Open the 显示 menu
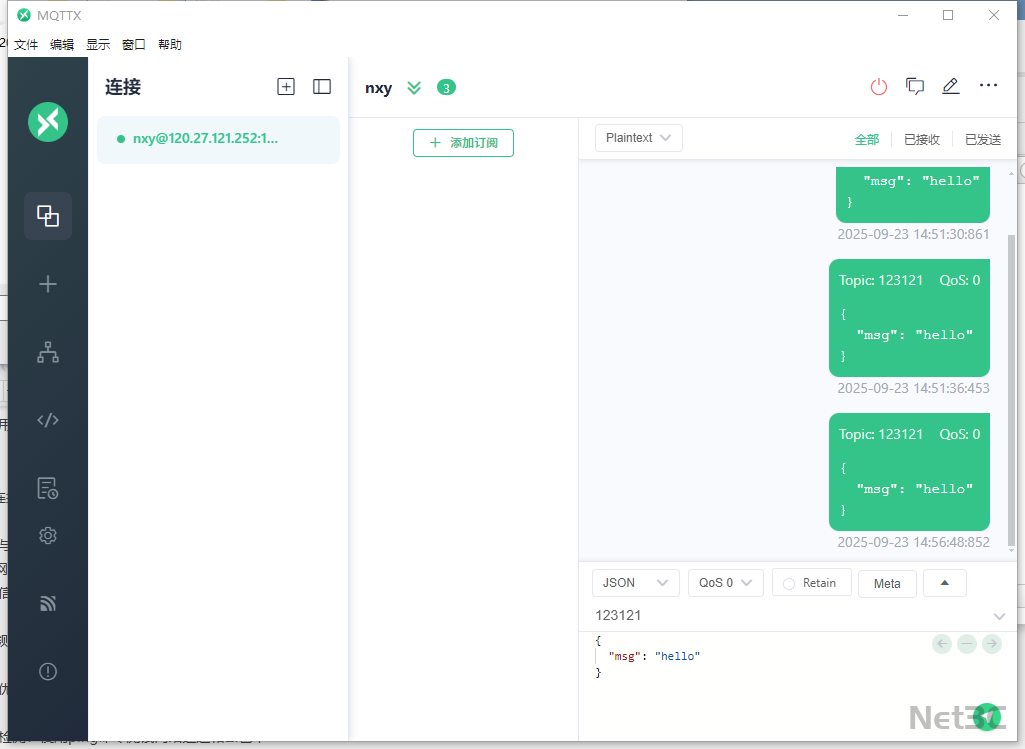Image resolution: width=1025 pixels, height=749 pixels. 98,44
